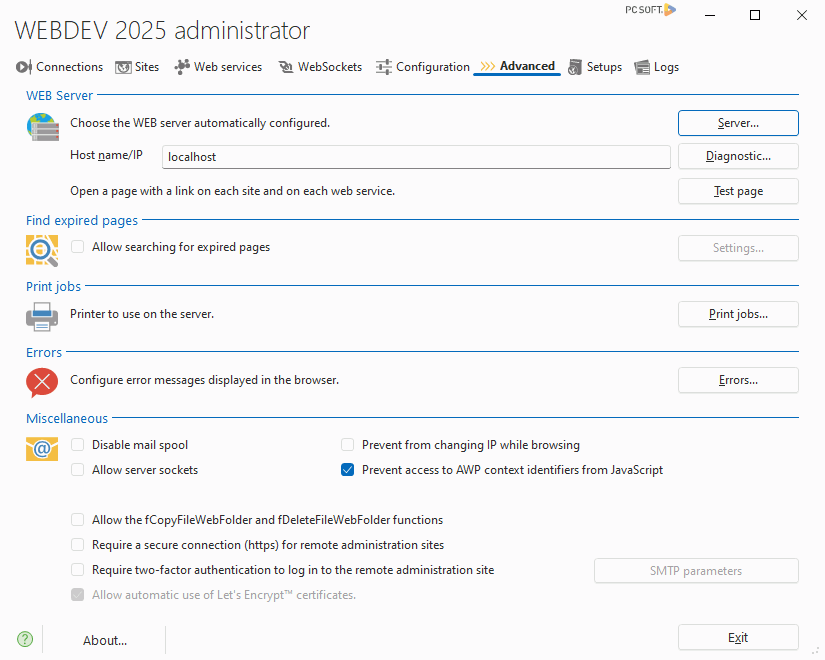Viewport: 825px width, 660px height.
Task: Click the 'Choose the WEB server automatically configured.' text
Action: [200, 123]
